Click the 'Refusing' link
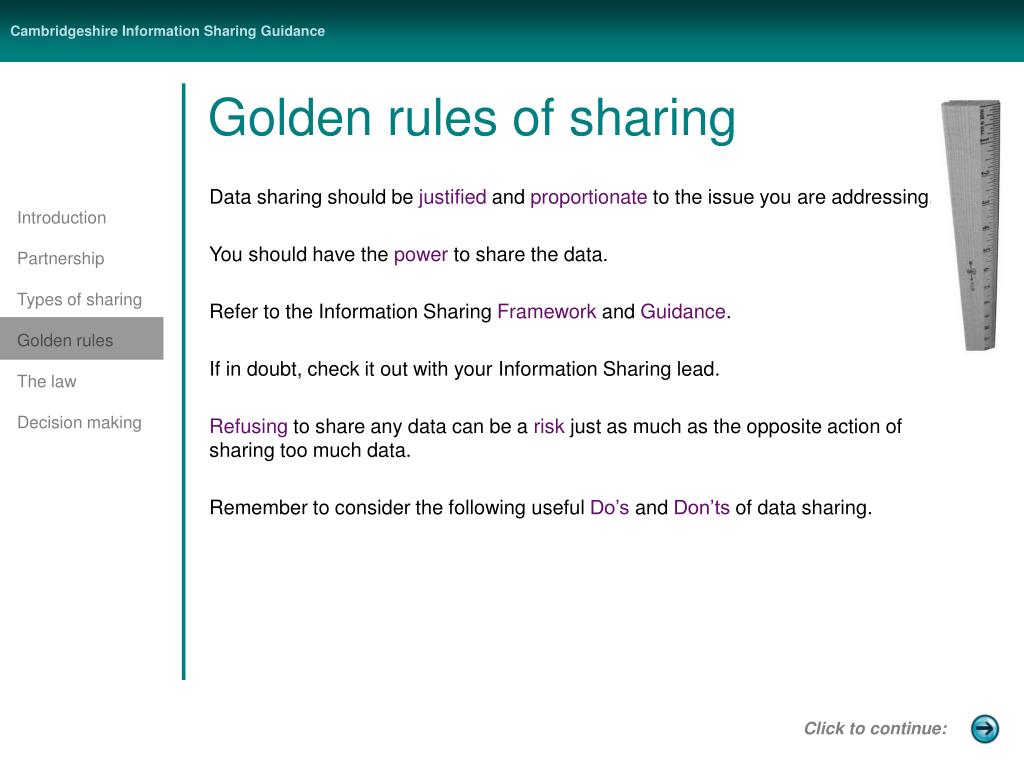Image resolution: width=1024 pixels, height=768 pixels. [x=248, y=426]
